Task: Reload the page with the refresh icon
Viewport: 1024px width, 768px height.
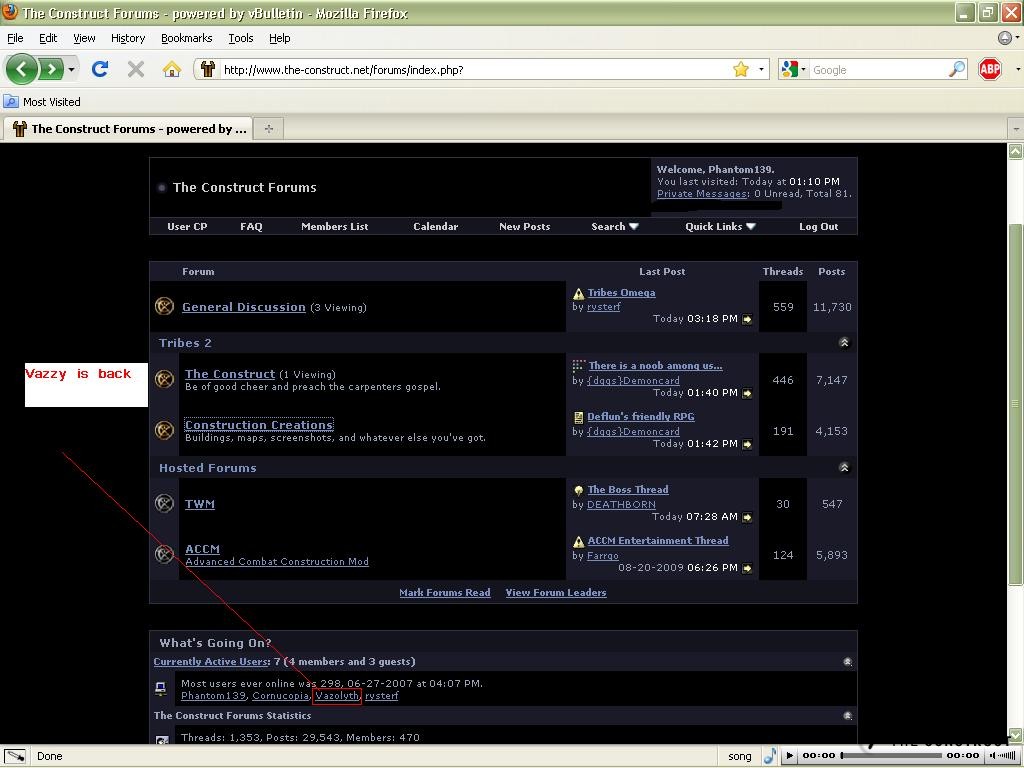Action: coord(99,69)
